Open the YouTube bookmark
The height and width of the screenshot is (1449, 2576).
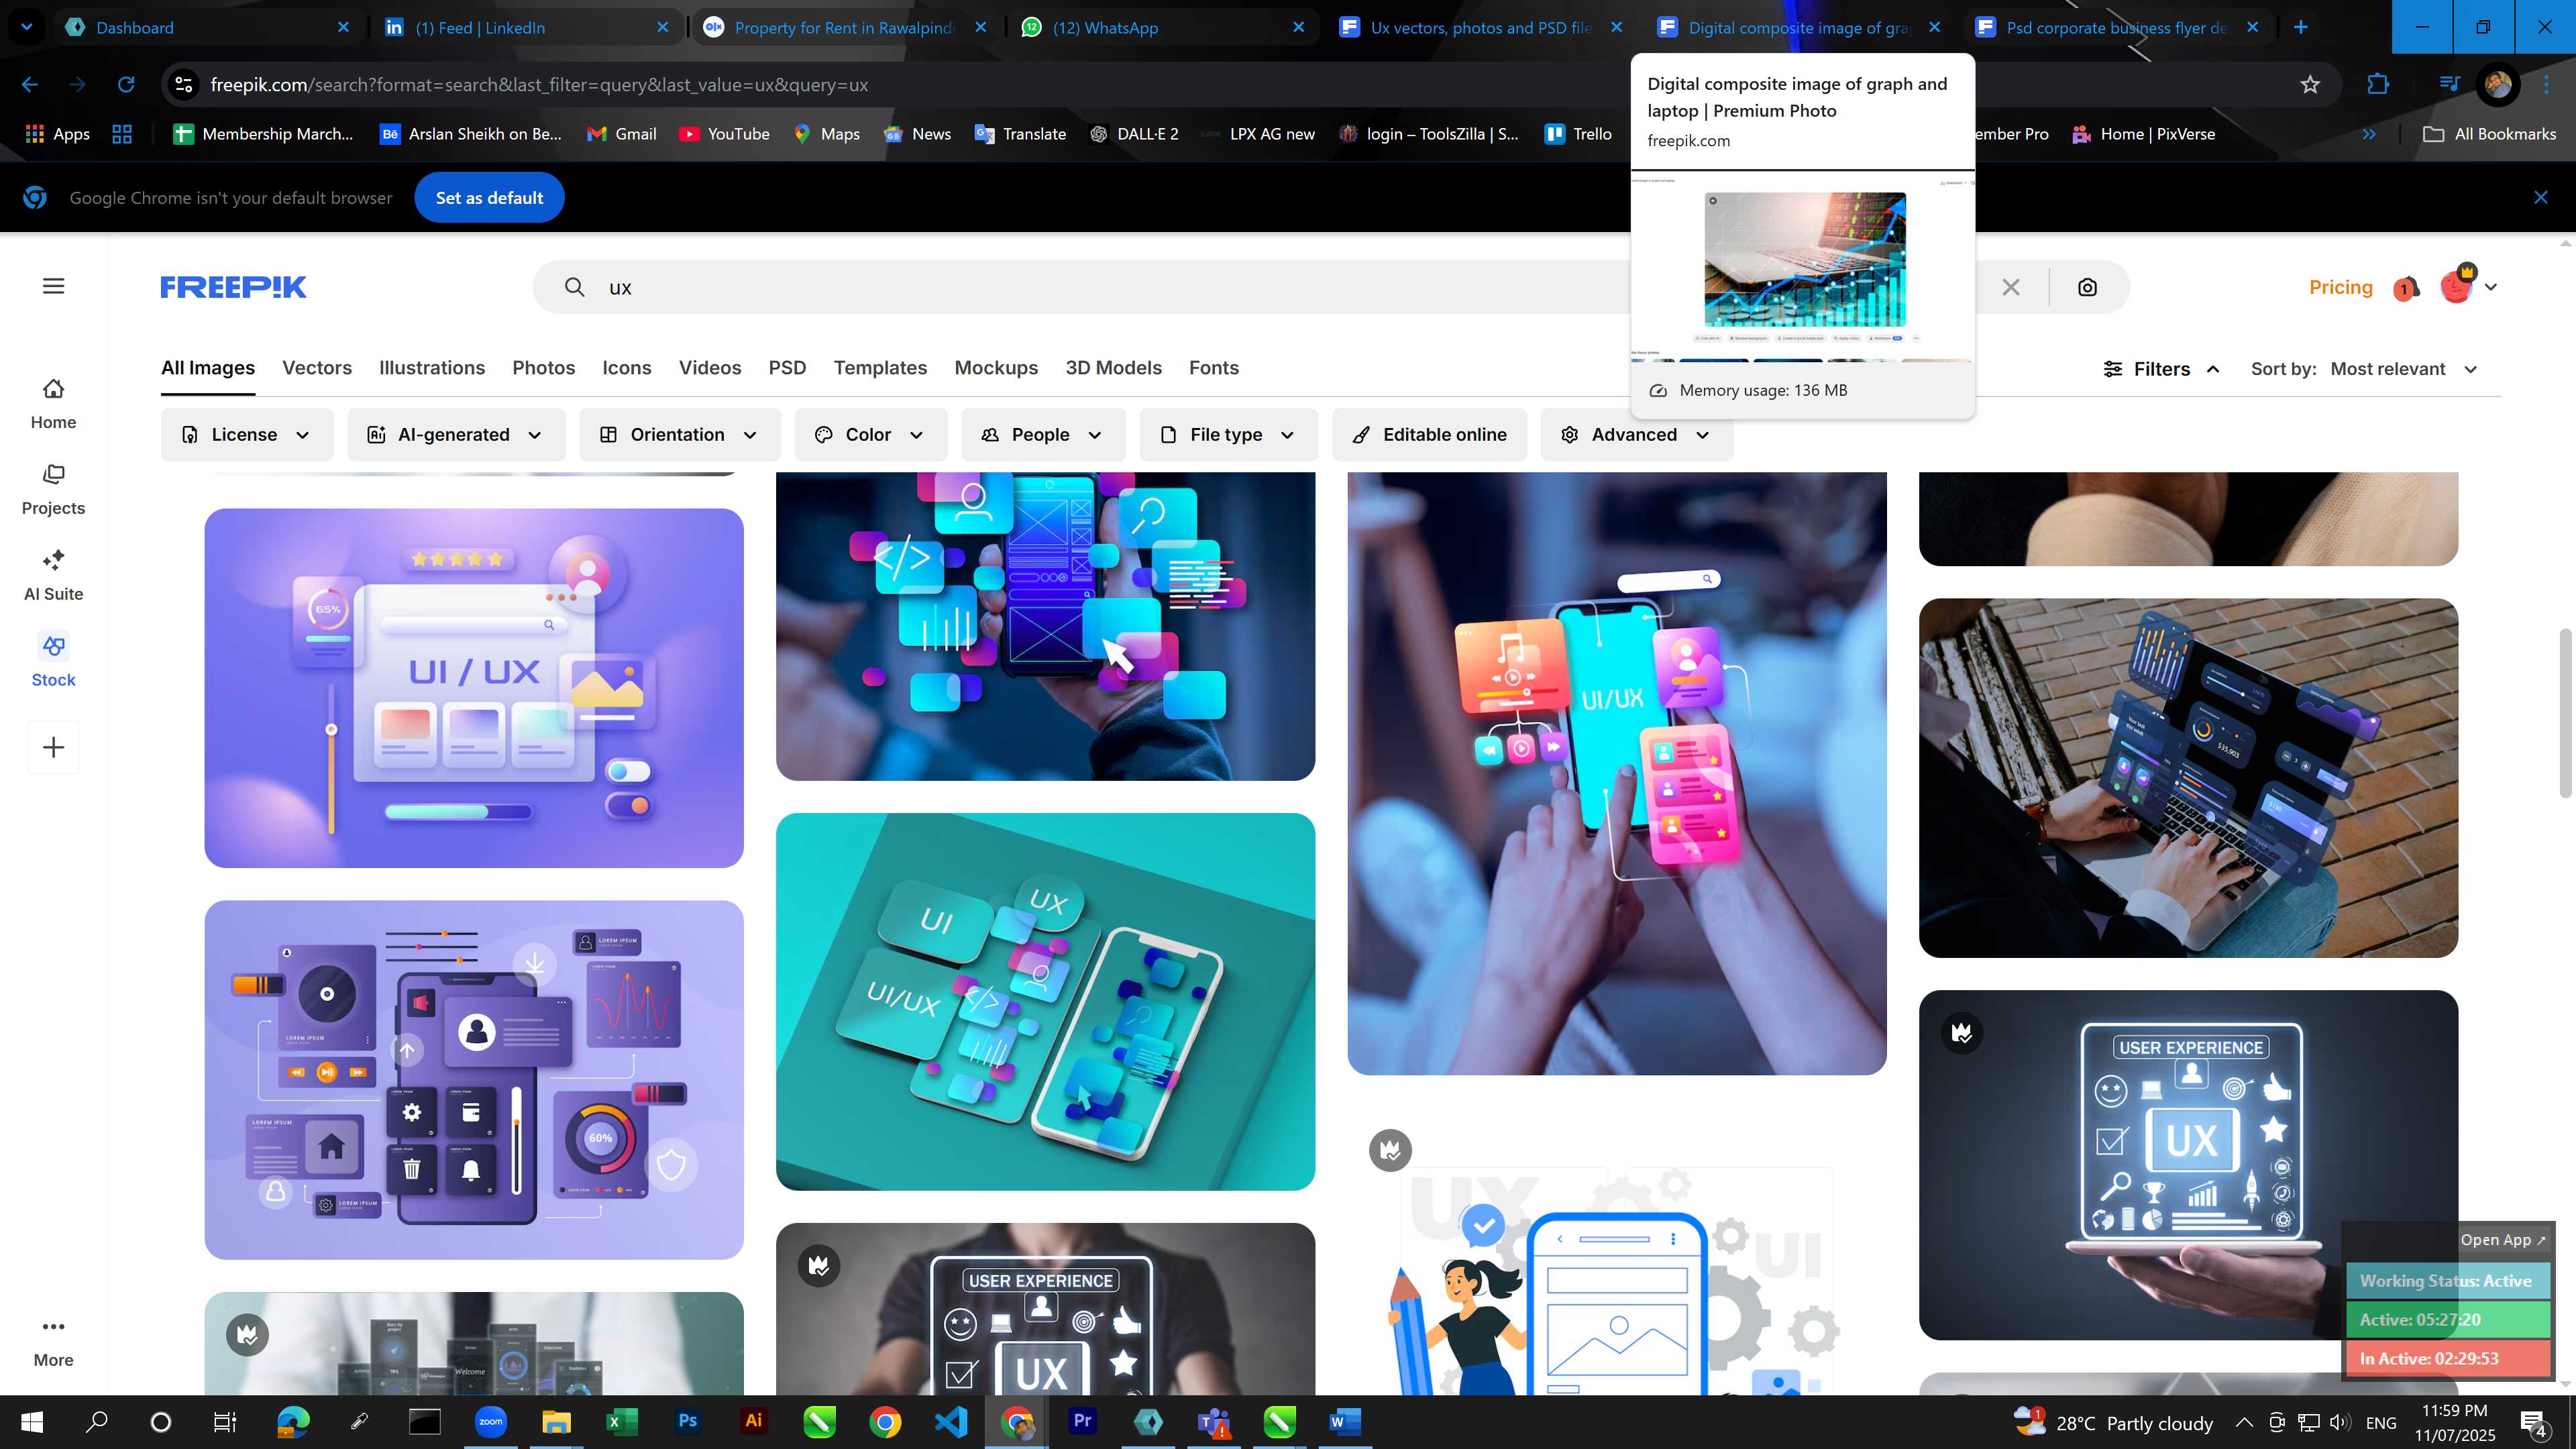pos(725,134)
